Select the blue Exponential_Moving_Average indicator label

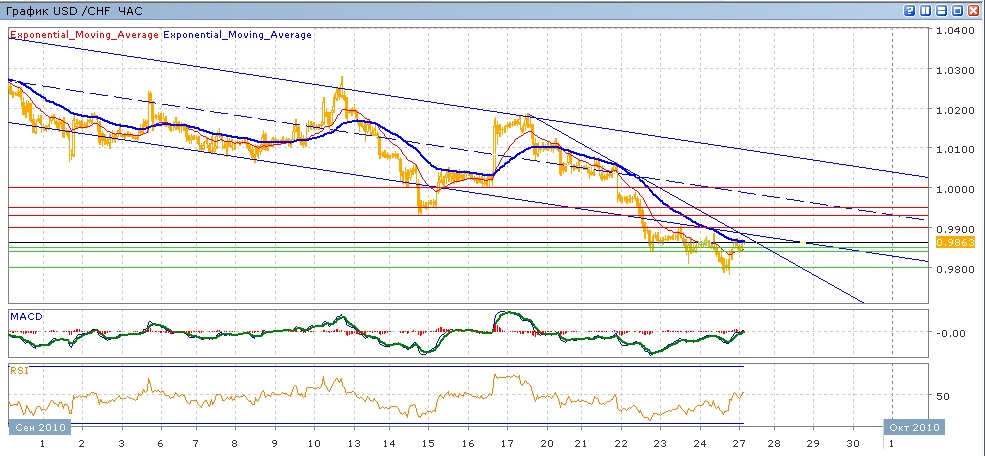tap(237, 34)
